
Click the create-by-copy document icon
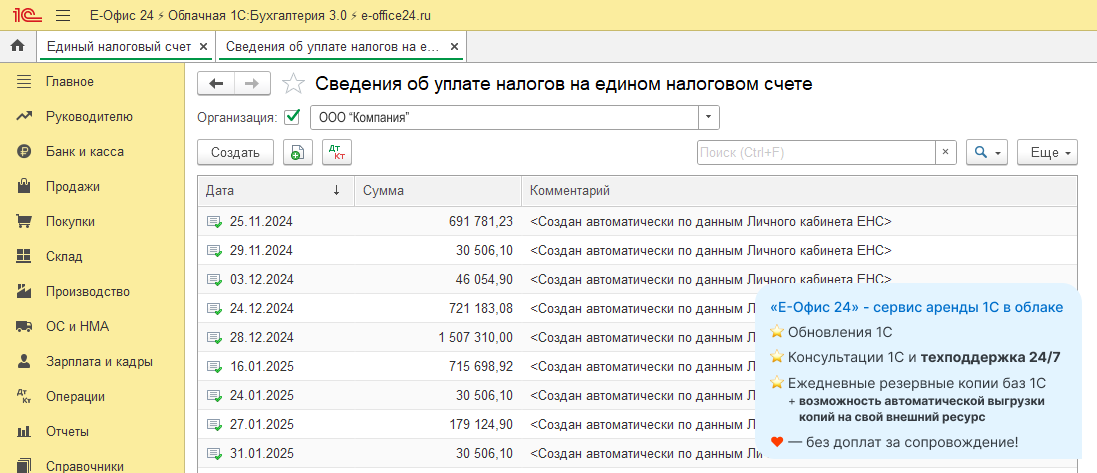point(297,152)
